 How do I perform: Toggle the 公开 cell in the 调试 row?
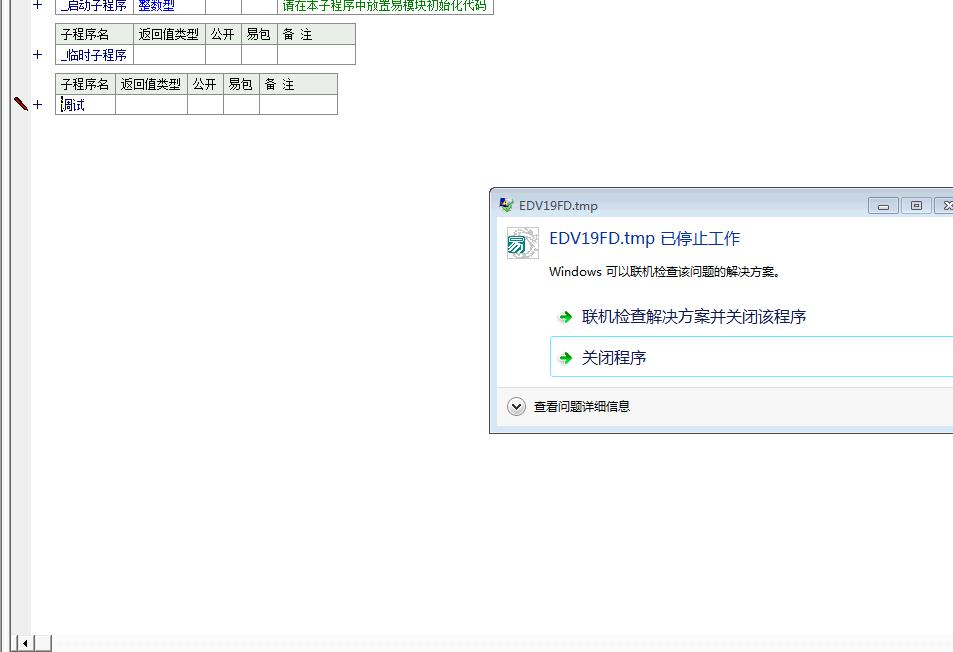205,105
